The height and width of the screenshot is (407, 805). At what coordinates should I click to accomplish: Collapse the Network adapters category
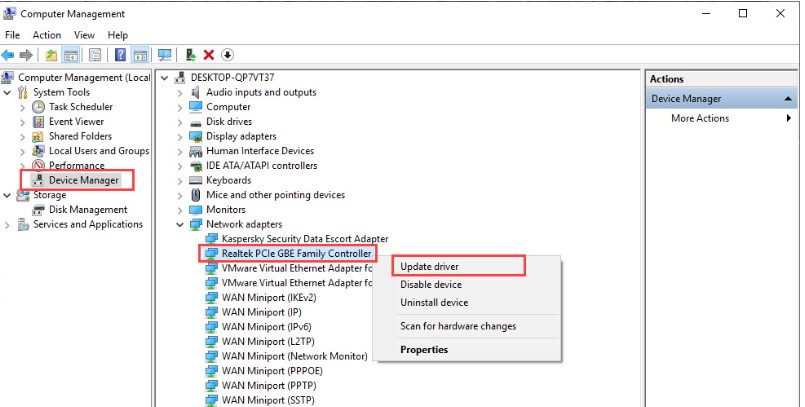click(180, 225)
